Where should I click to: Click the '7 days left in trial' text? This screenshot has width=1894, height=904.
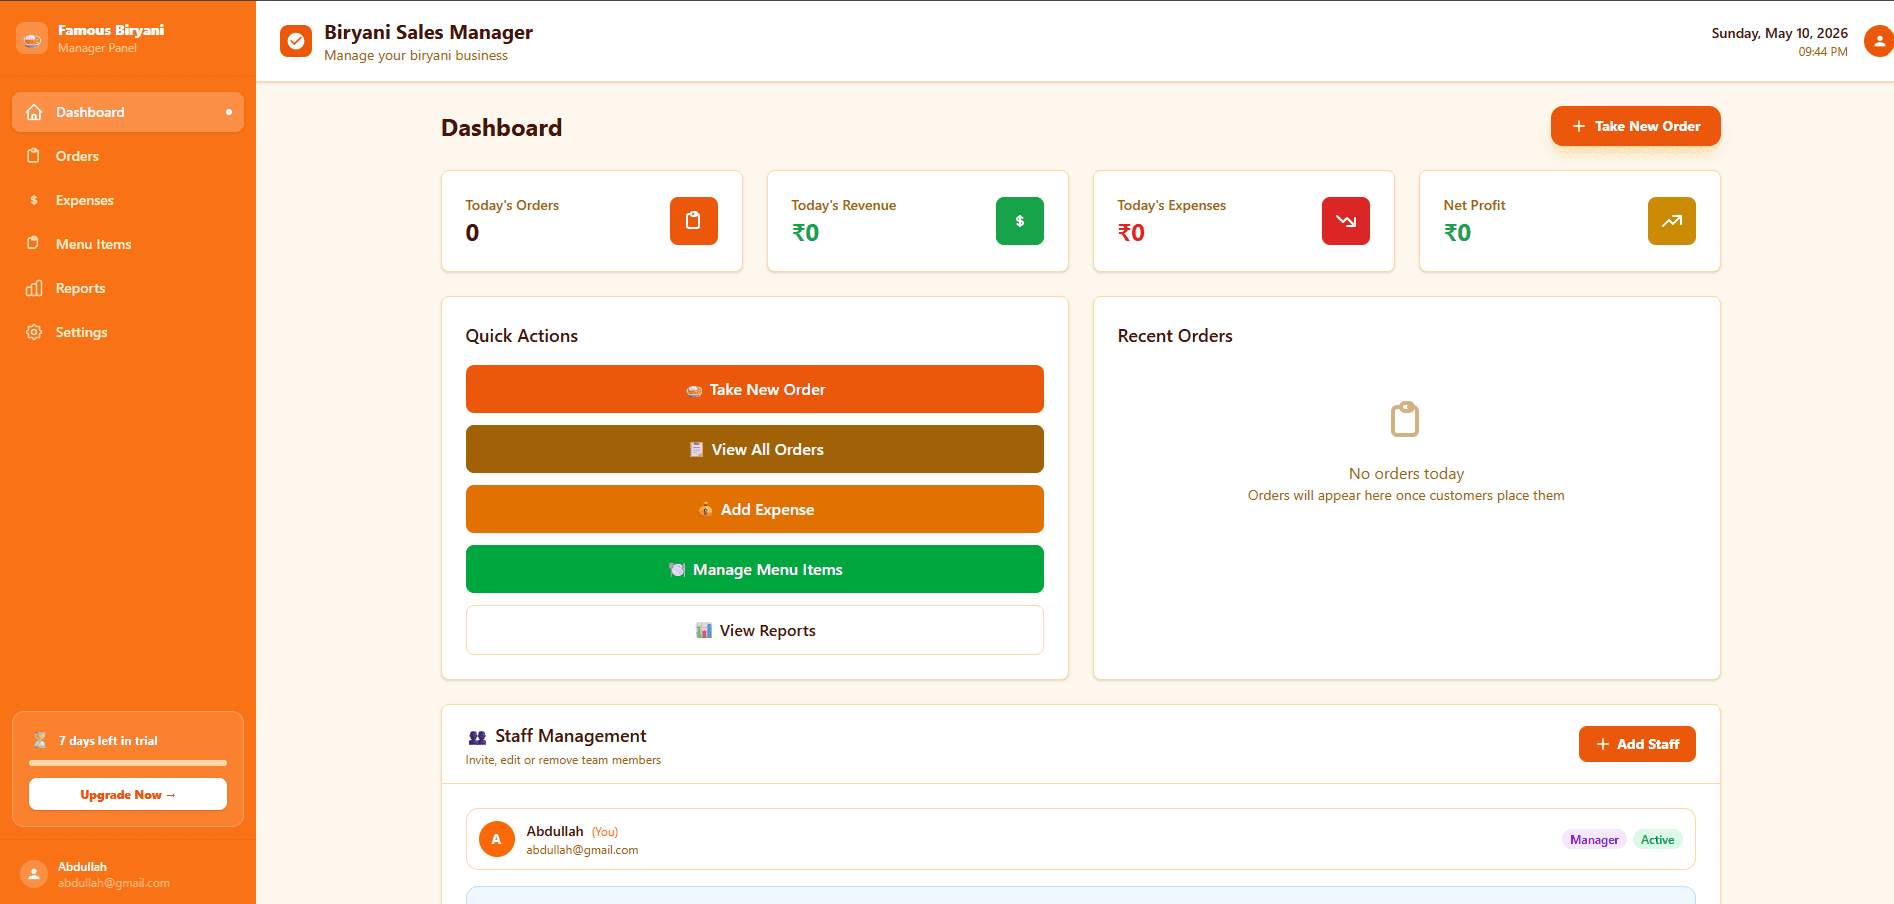coord(108,741)
